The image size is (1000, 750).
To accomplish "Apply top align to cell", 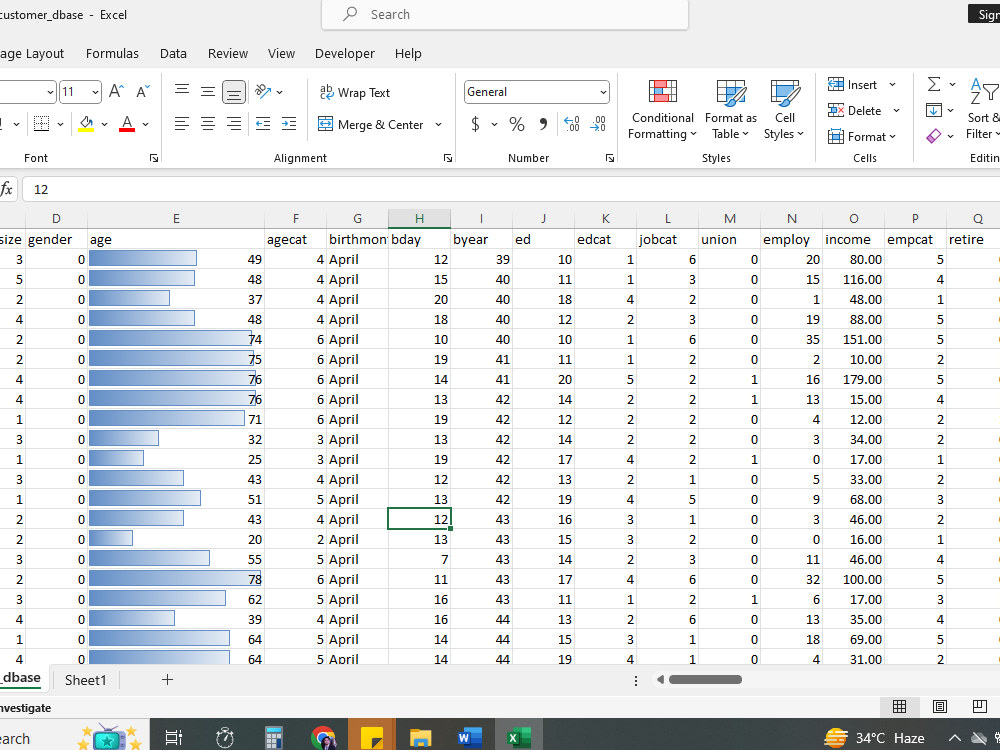I will (182, 92).
